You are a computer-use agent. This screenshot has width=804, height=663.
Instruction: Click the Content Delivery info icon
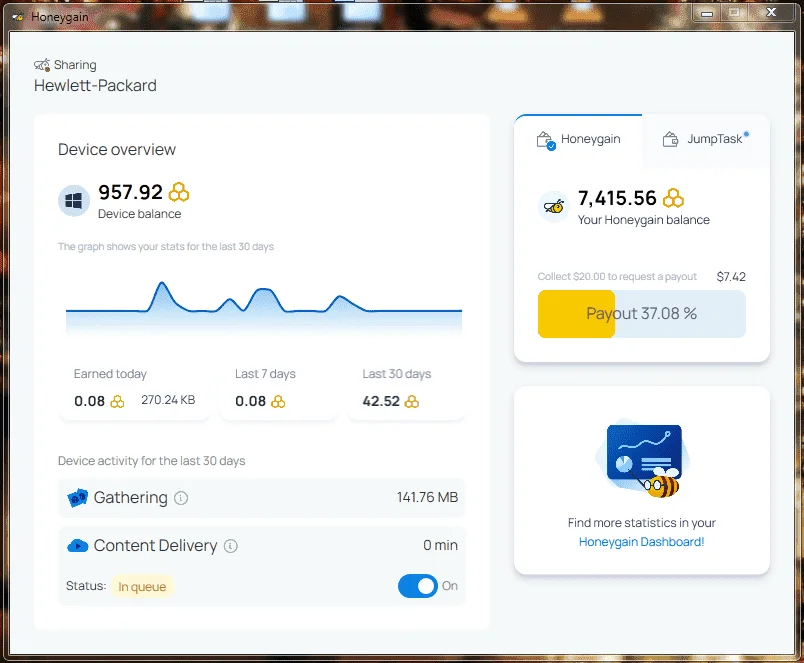[231, 546]
